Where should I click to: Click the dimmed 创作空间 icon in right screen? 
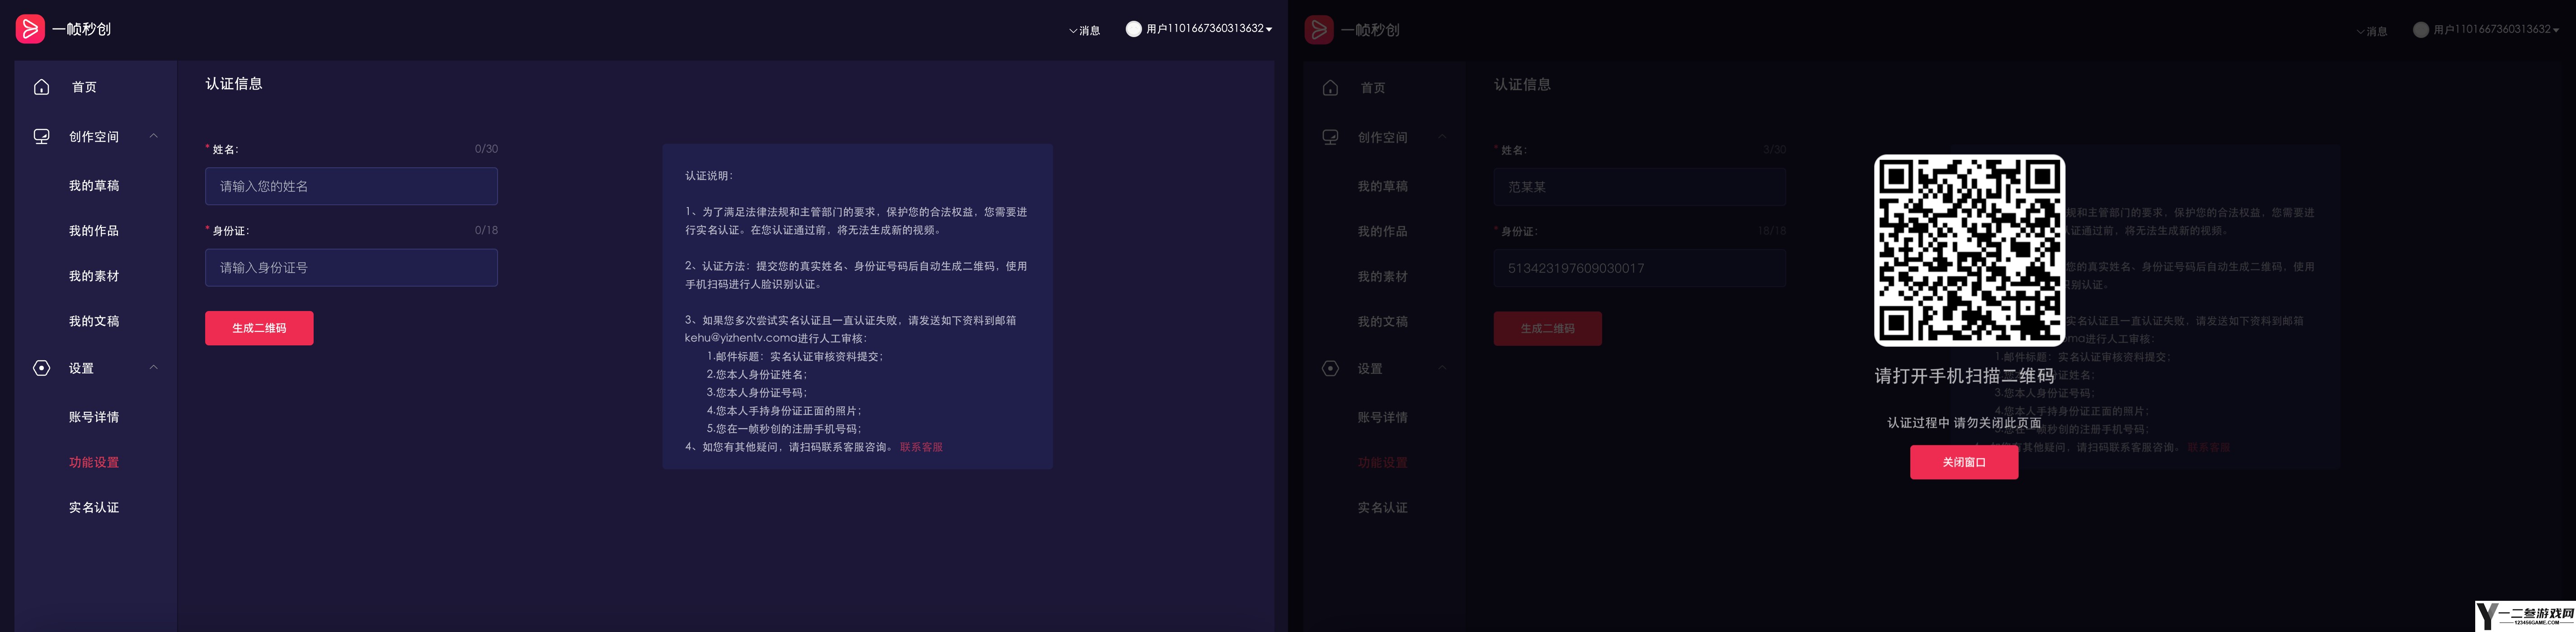point(1330,137)
